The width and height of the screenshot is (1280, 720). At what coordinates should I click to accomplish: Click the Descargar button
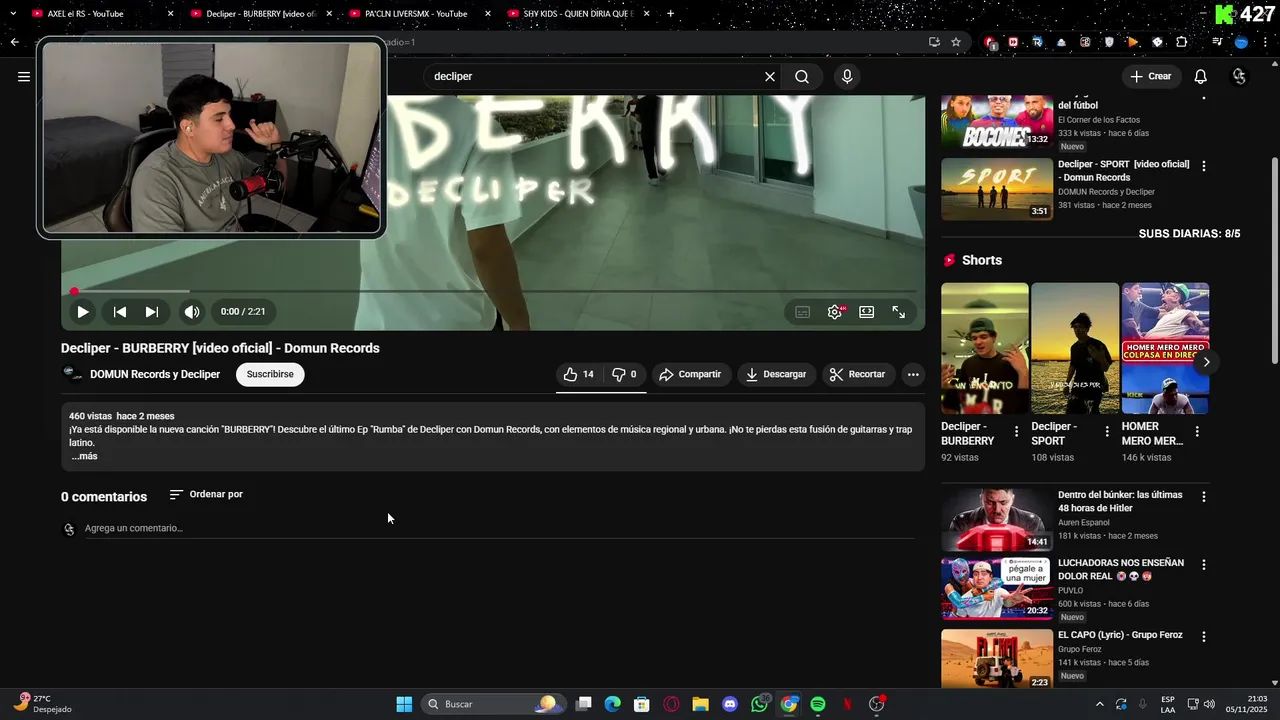tap(777, 374)
